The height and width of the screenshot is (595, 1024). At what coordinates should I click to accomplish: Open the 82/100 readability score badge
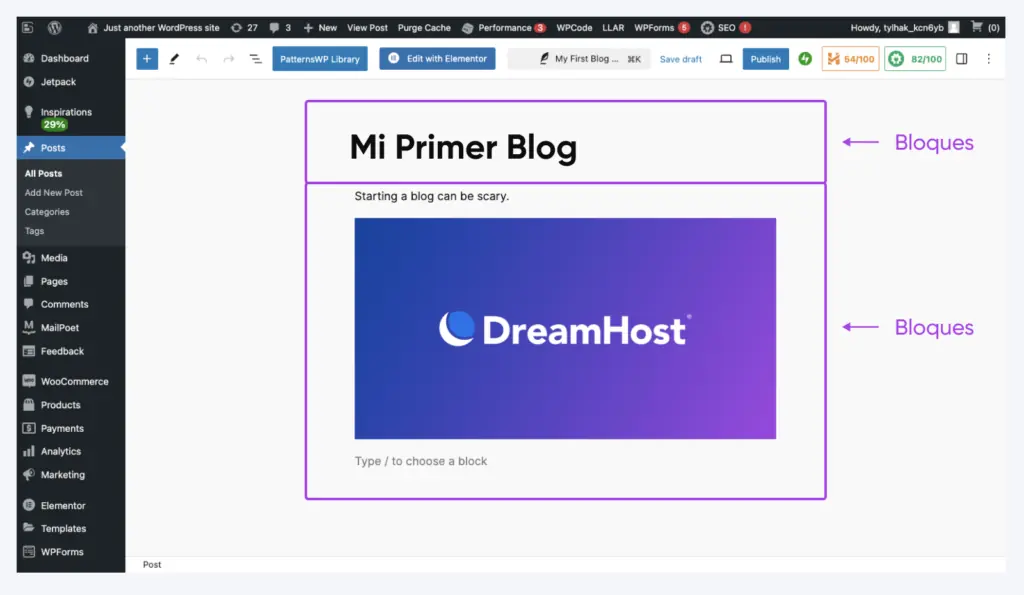[914, 59]
